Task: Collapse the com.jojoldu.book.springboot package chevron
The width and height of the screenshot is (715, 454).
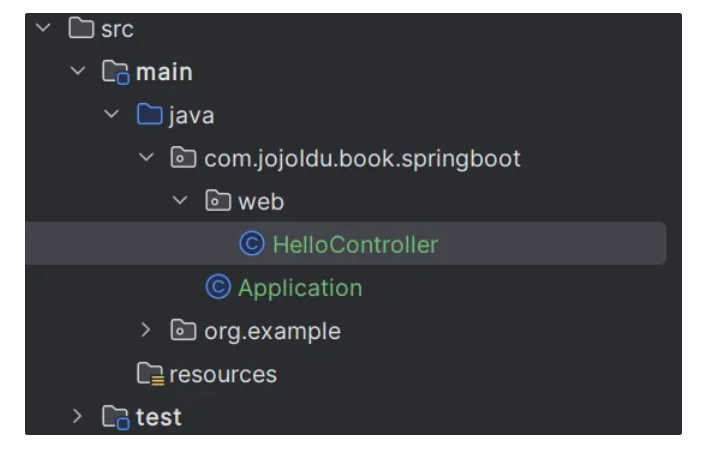Action: point(146,157)
